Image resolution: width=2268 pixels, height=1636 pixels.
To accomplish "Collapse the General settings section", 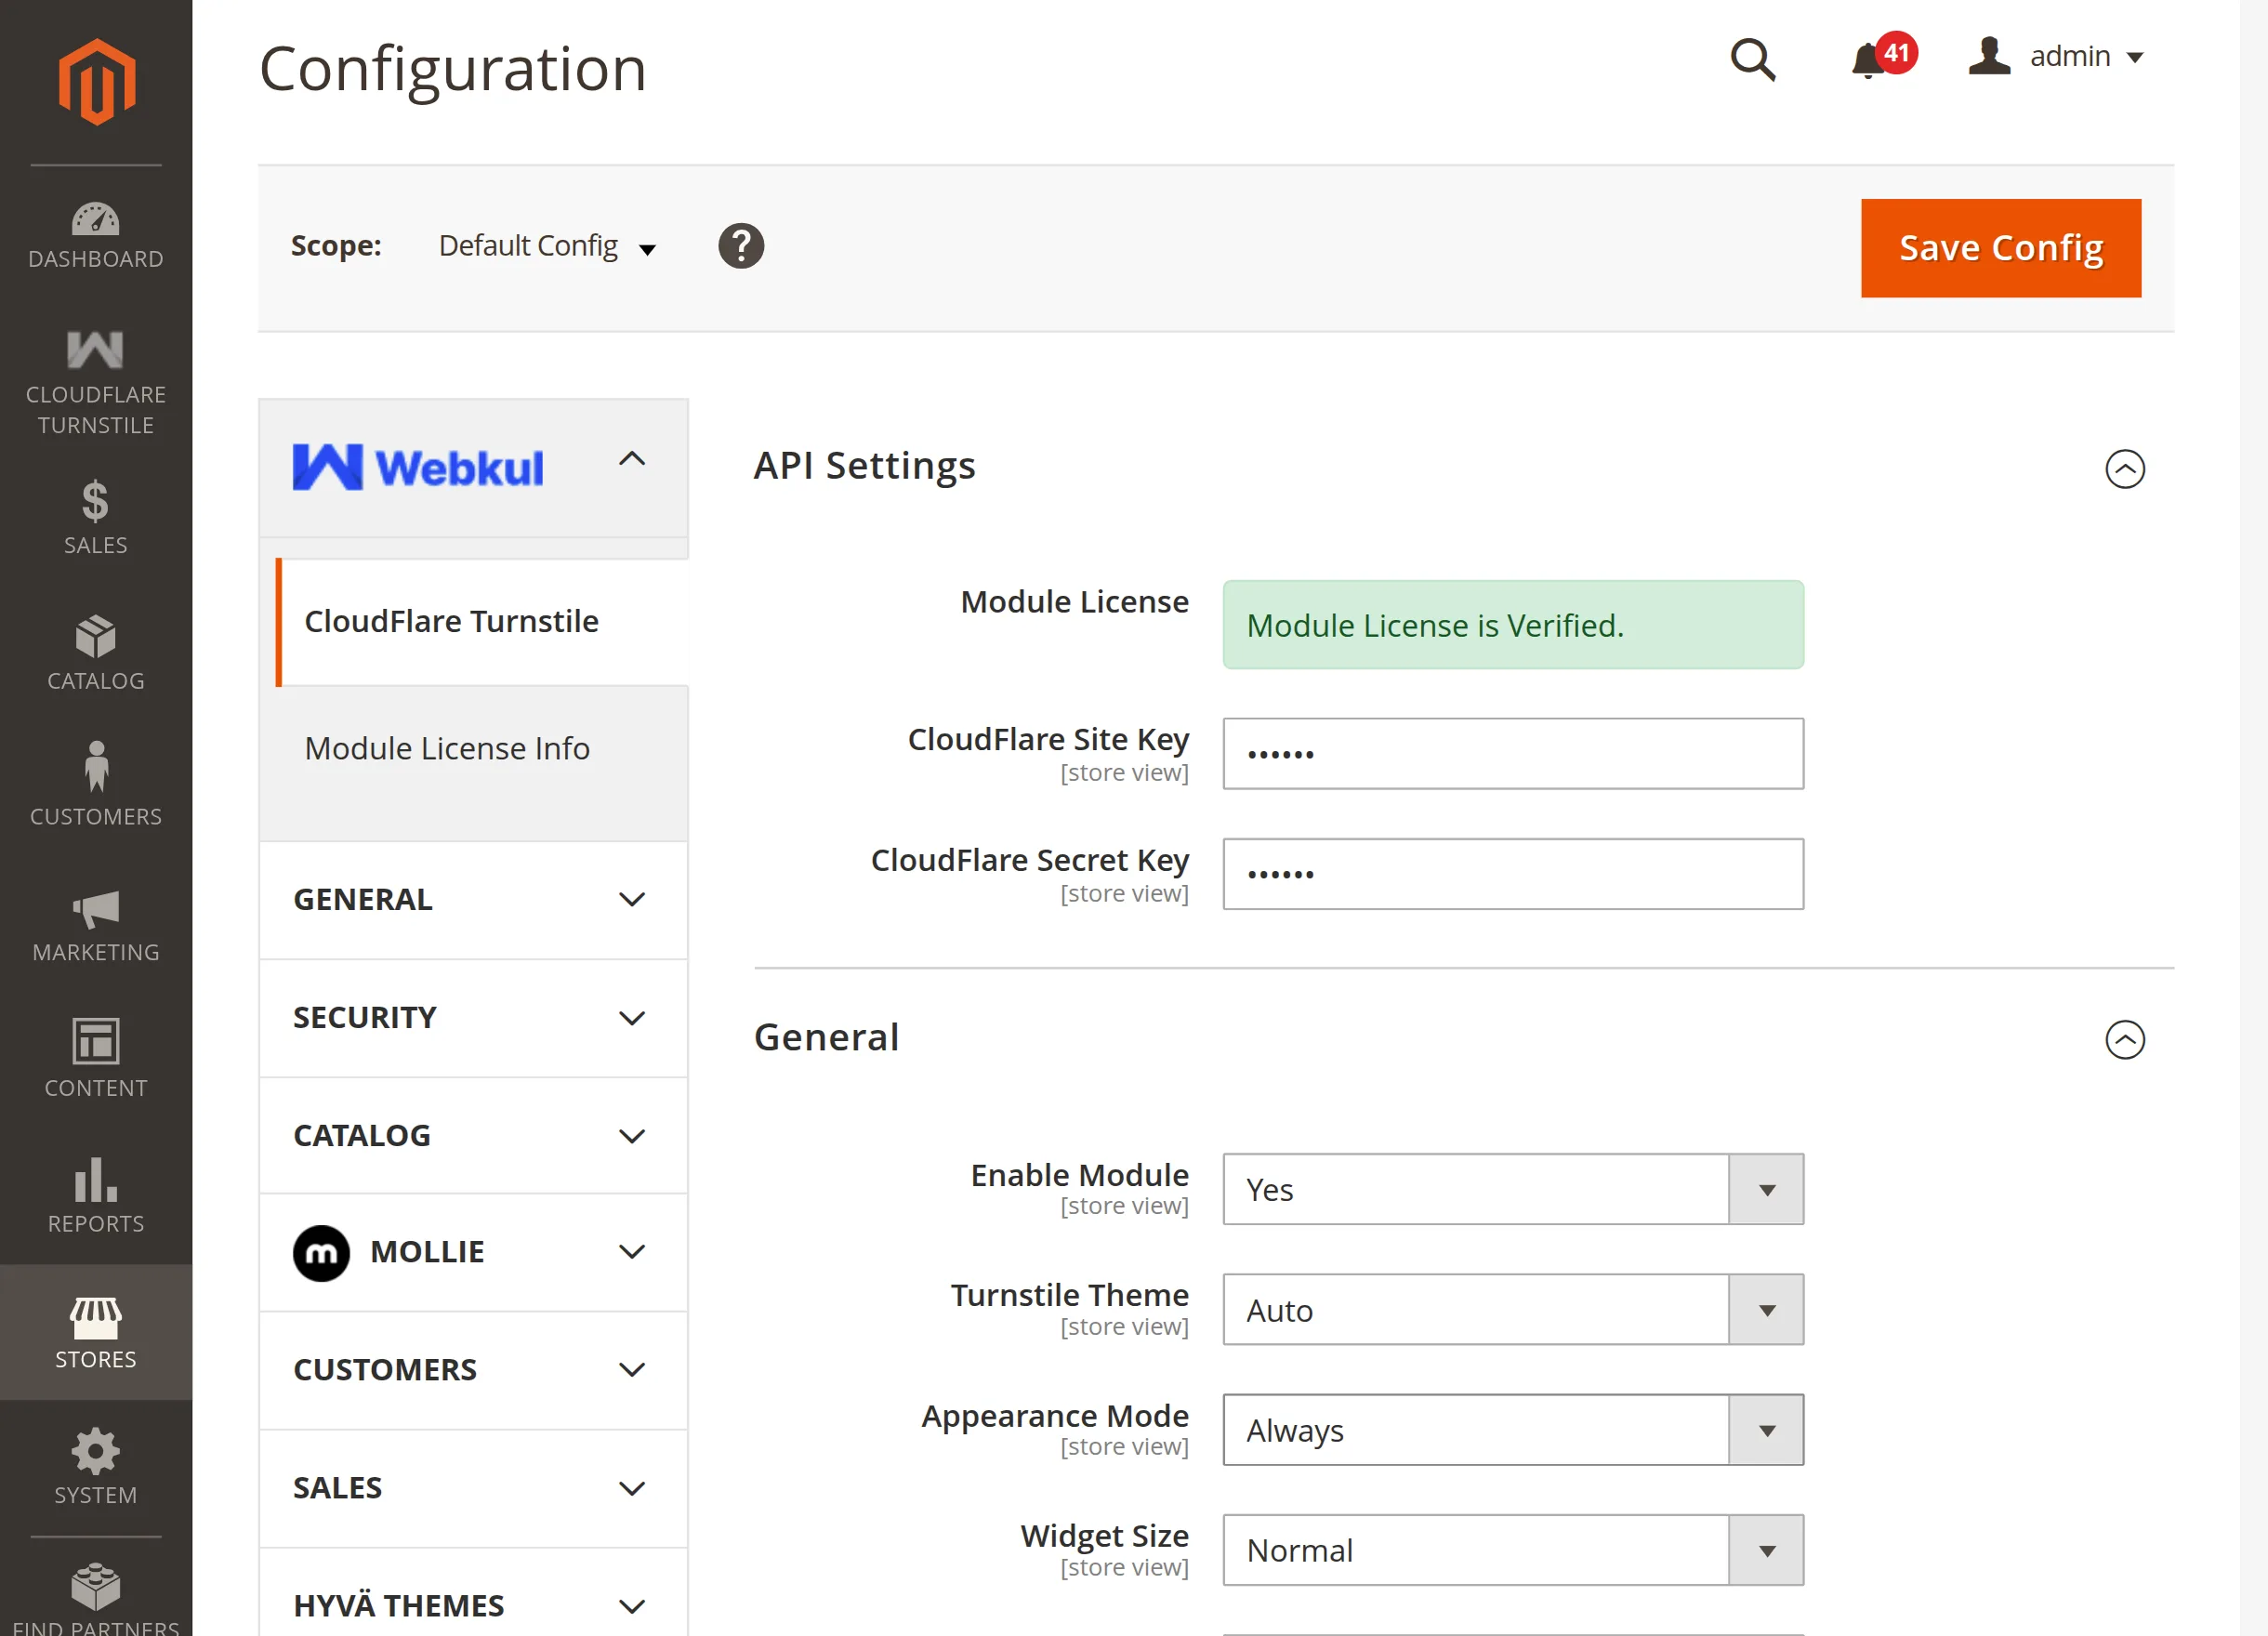I will 2125,1039.
